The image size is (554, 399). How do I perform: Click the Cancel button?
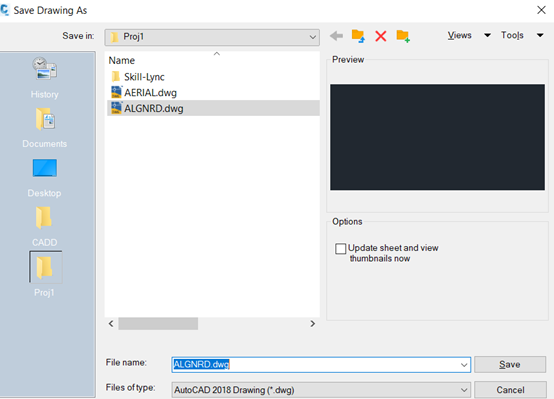[510, 390]
